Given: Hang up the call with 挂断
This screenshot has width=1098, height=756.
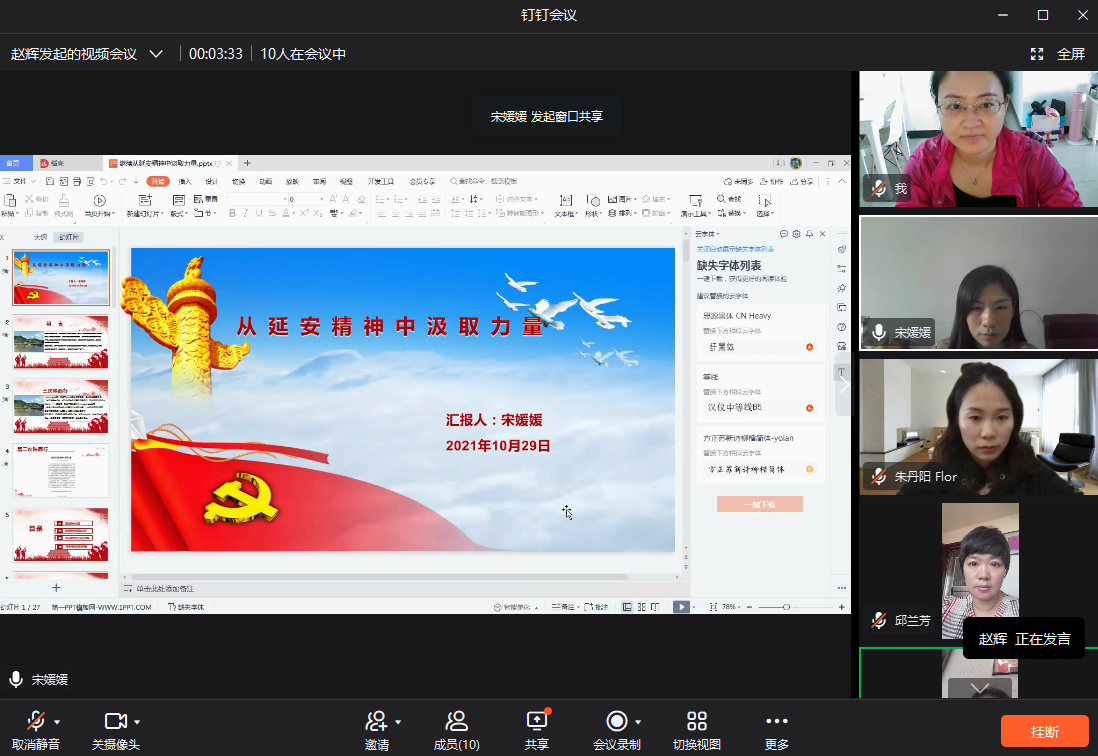Looking at the screenshot, I should tap(1044, 732).
